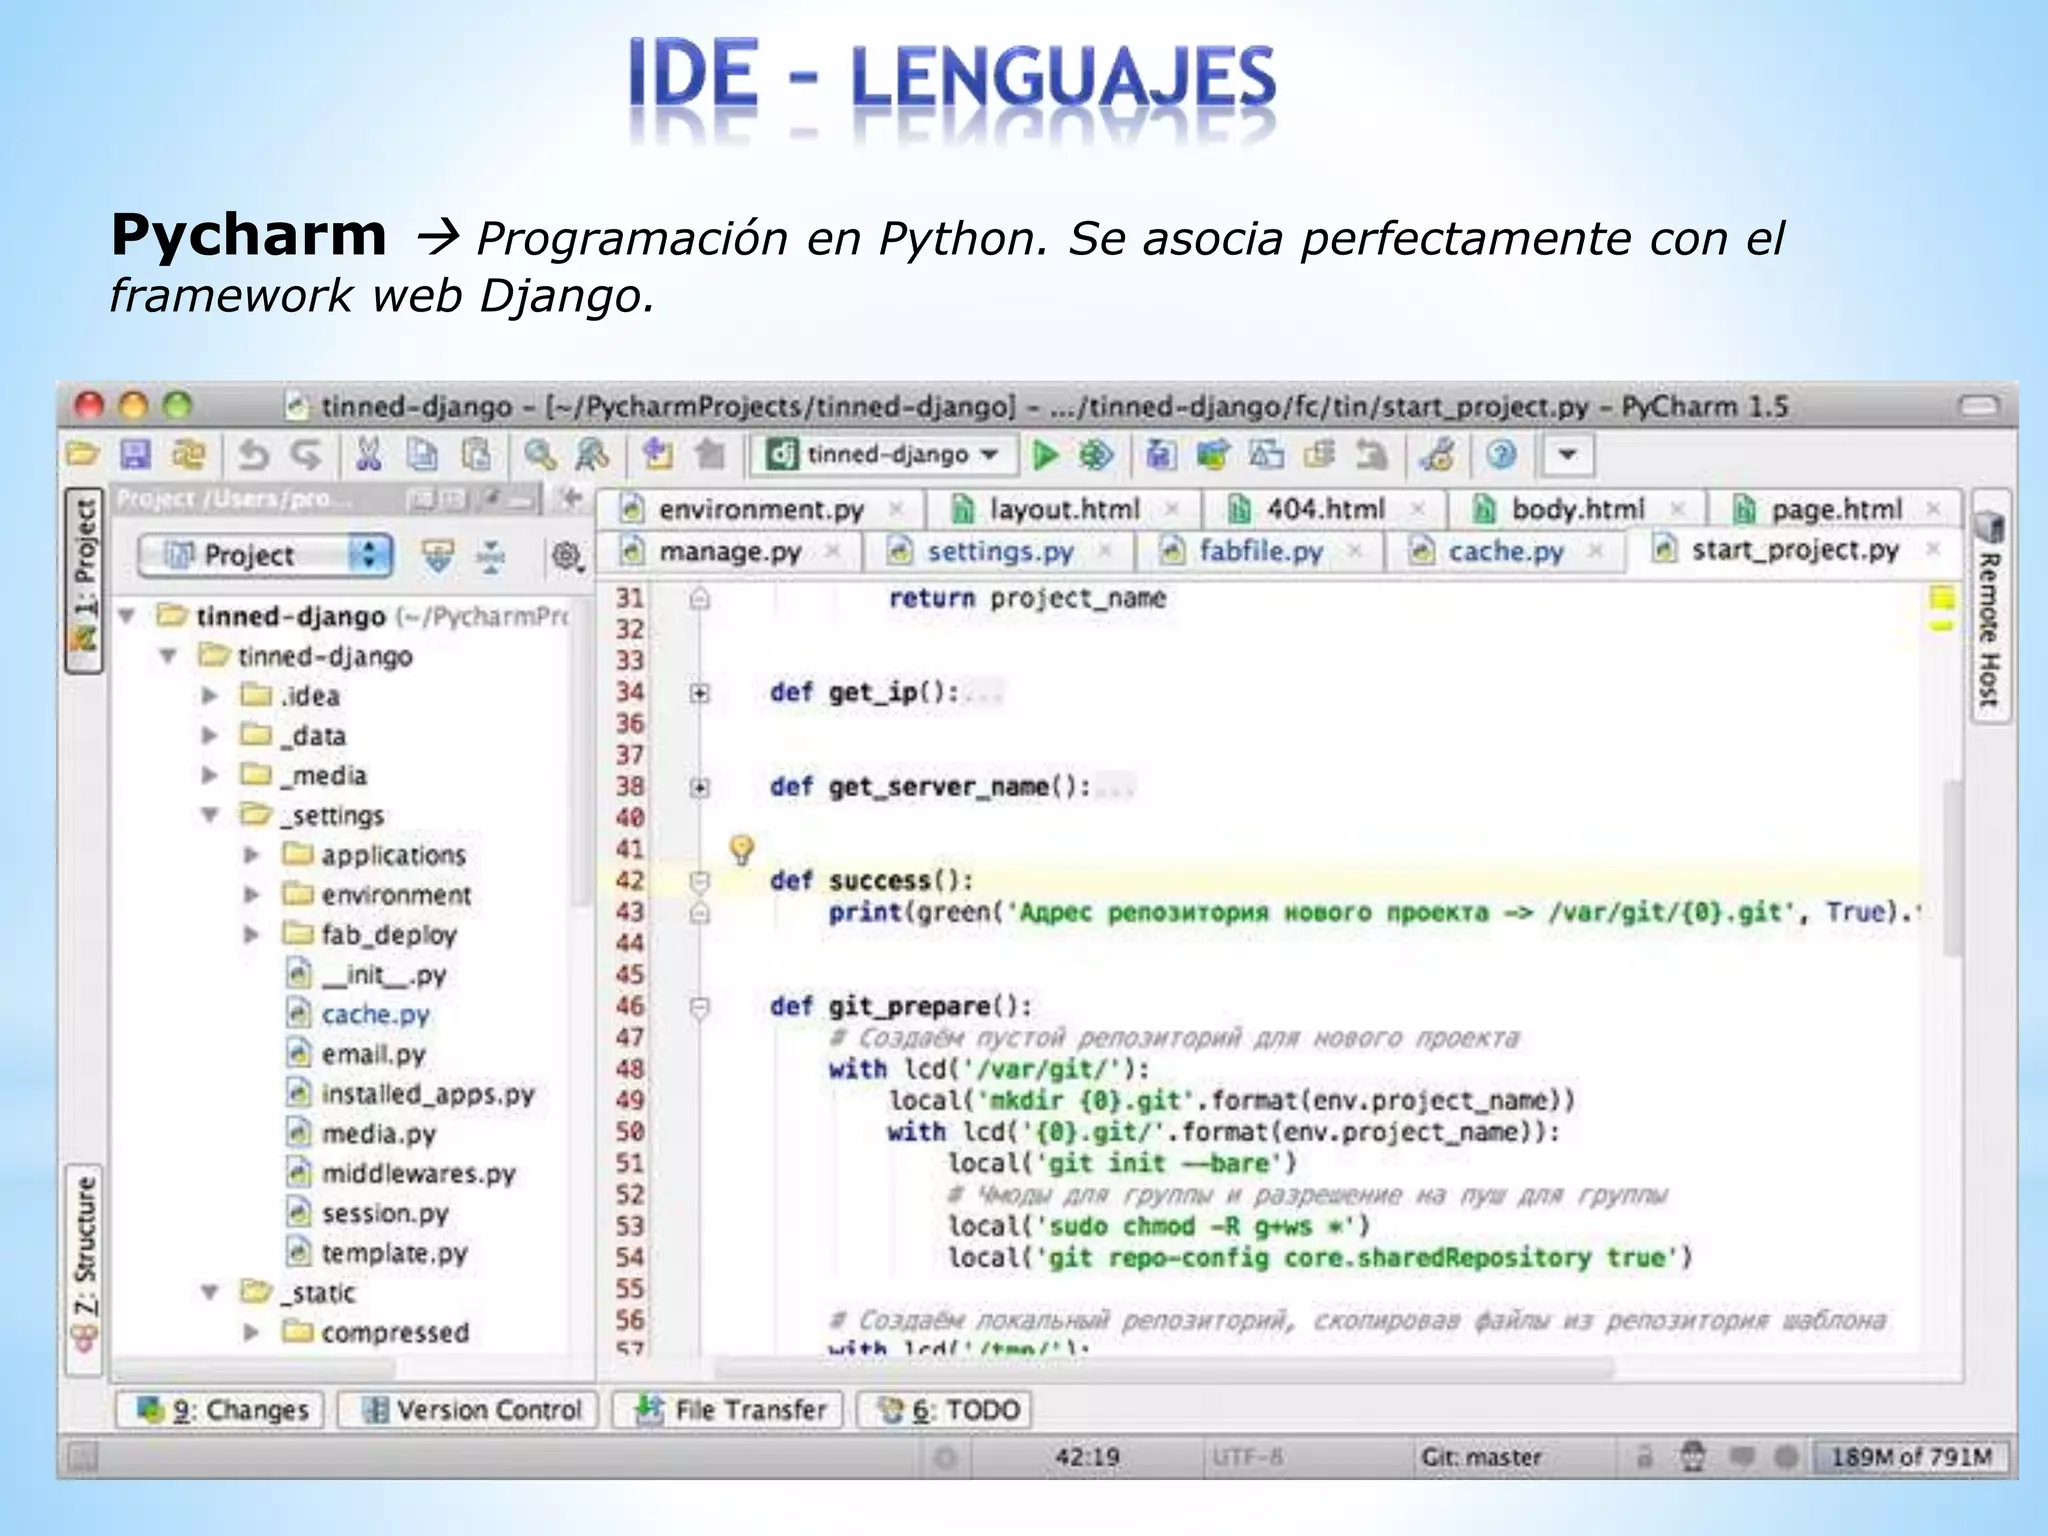Image resolution: width=2048 pixels, height=1536 pixels.
Task: Start debugging with the bug icon
Action: 1096,455
